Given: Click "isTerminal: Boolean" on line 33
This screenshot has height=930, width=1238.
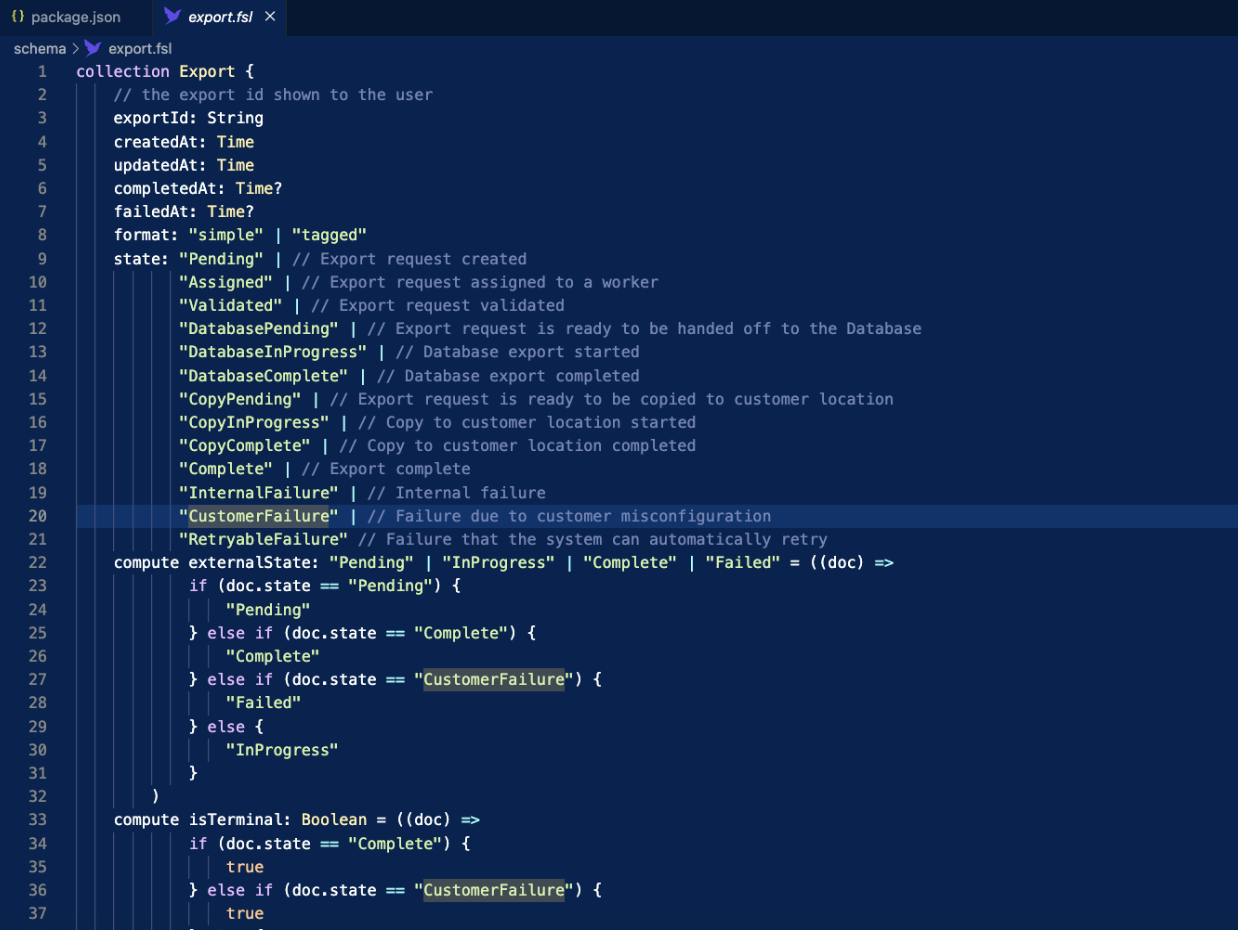Looking at the screenshot, I should click(x=278, y=819).
